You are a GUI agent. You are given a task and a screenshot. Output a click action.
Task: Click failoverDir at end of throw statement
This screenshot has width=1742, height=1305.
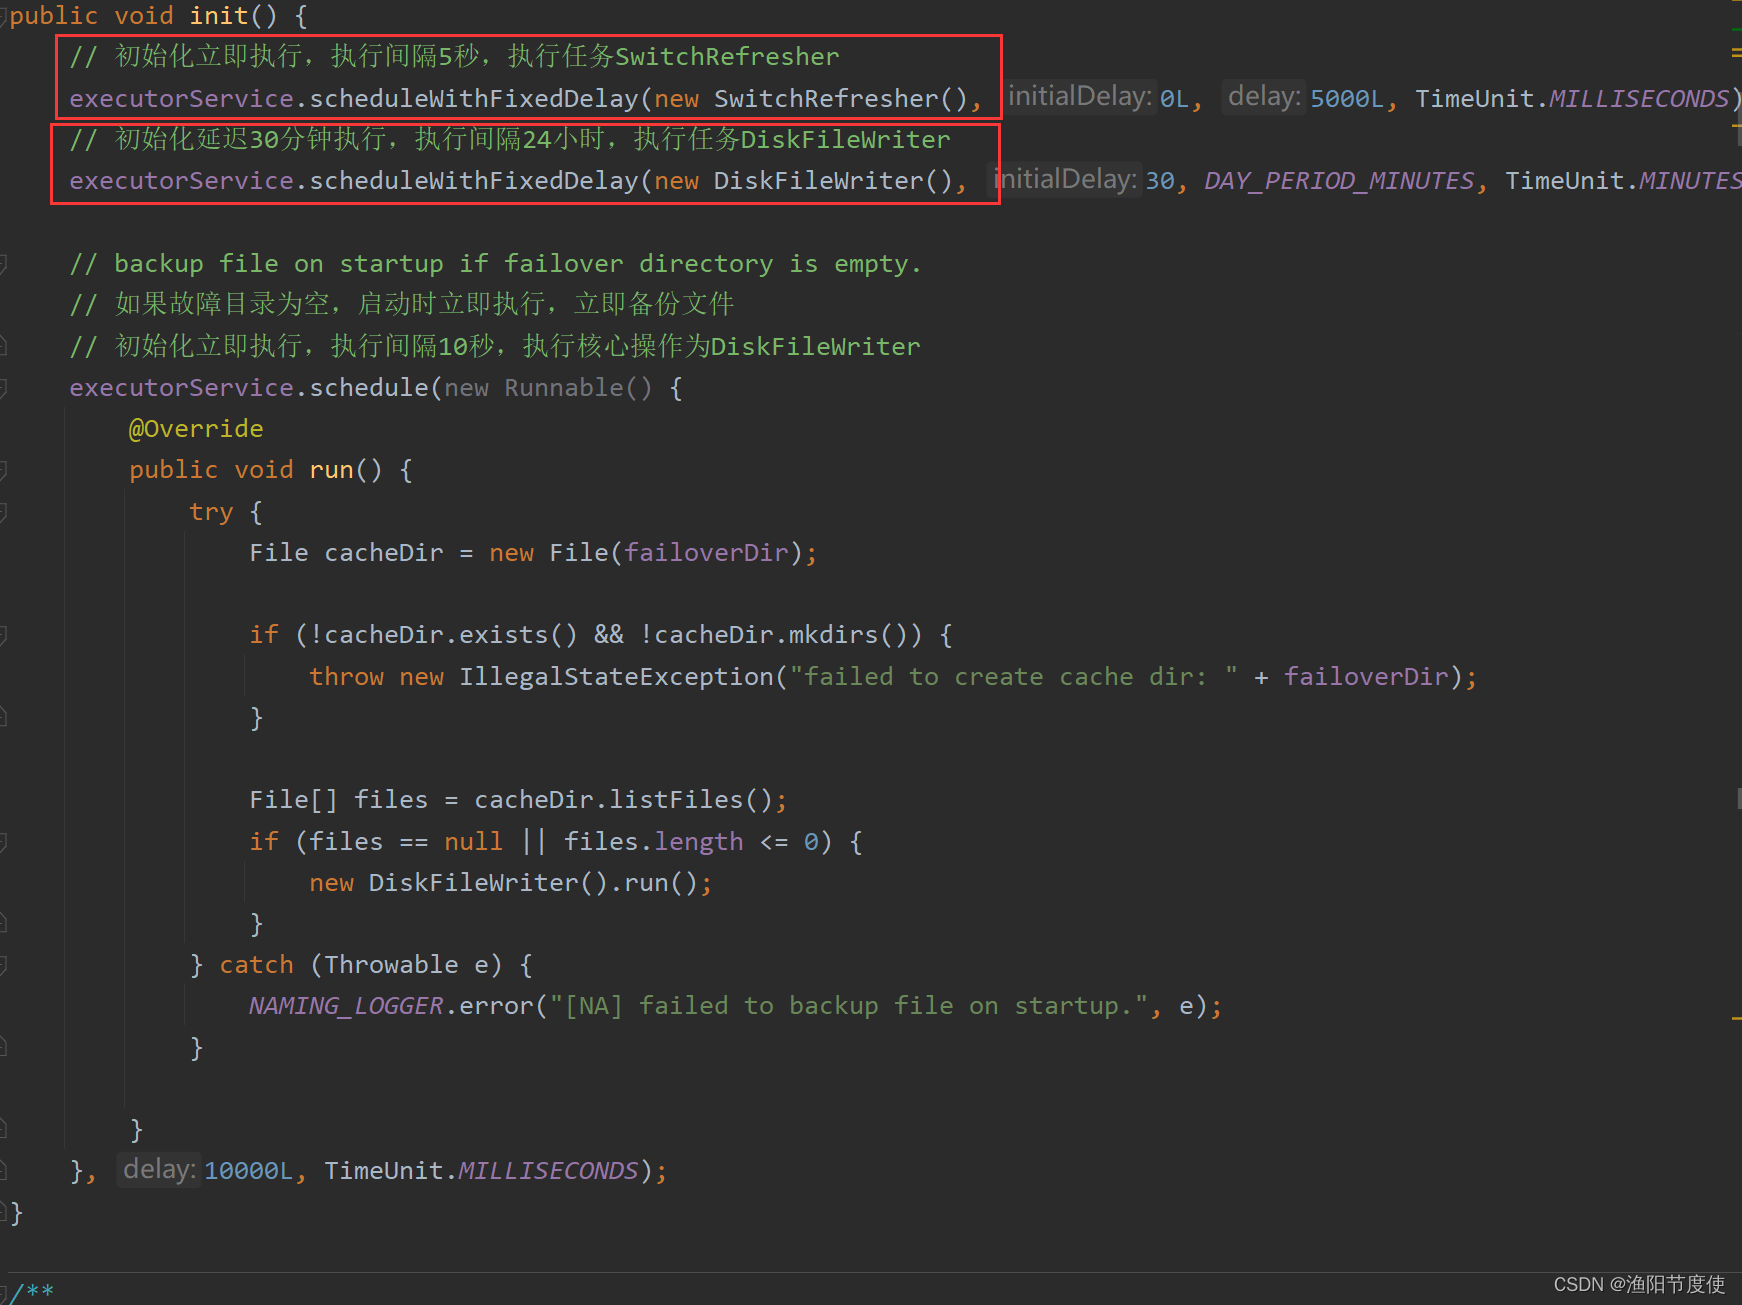[1367, 677]
